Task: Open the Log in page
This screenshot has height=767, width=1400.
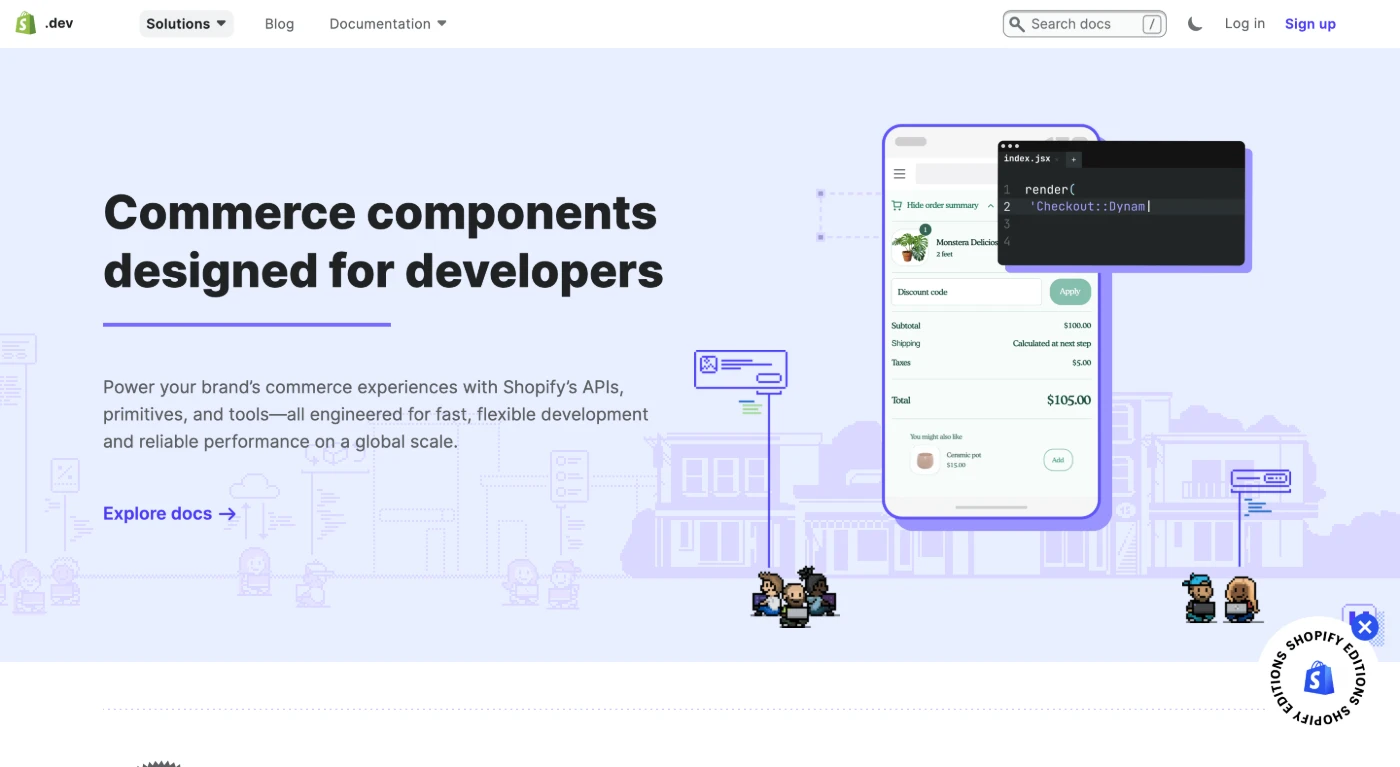Action: click(x=1244, y=24)
